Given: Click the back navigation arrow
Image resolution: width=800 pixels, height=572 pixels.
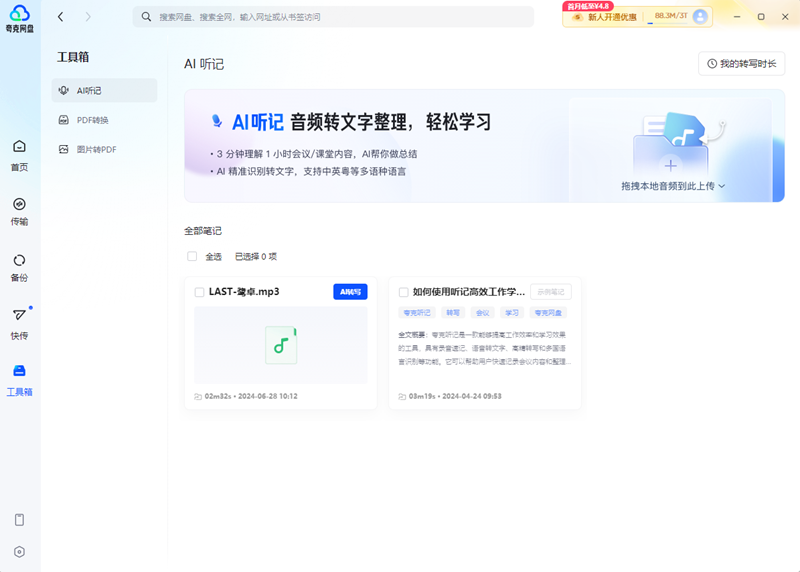Looking at the screenshot, I should pos(61,17).
